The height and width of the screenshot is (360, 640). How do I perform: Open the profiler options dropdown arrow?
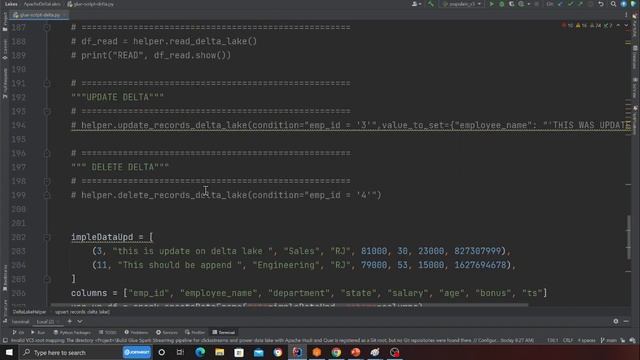point(528,4)
